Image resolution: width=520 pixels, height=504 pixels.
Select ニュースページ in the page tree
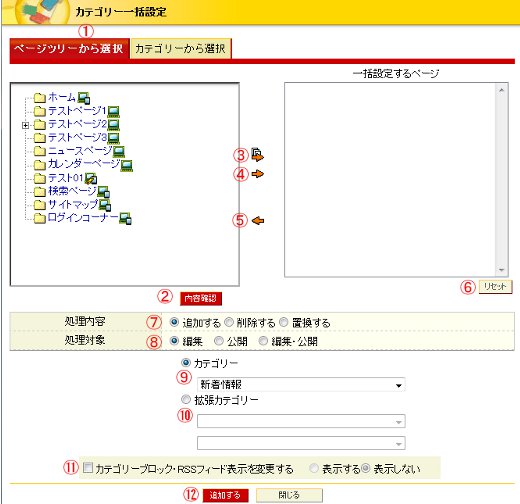(x=80, y=151)
